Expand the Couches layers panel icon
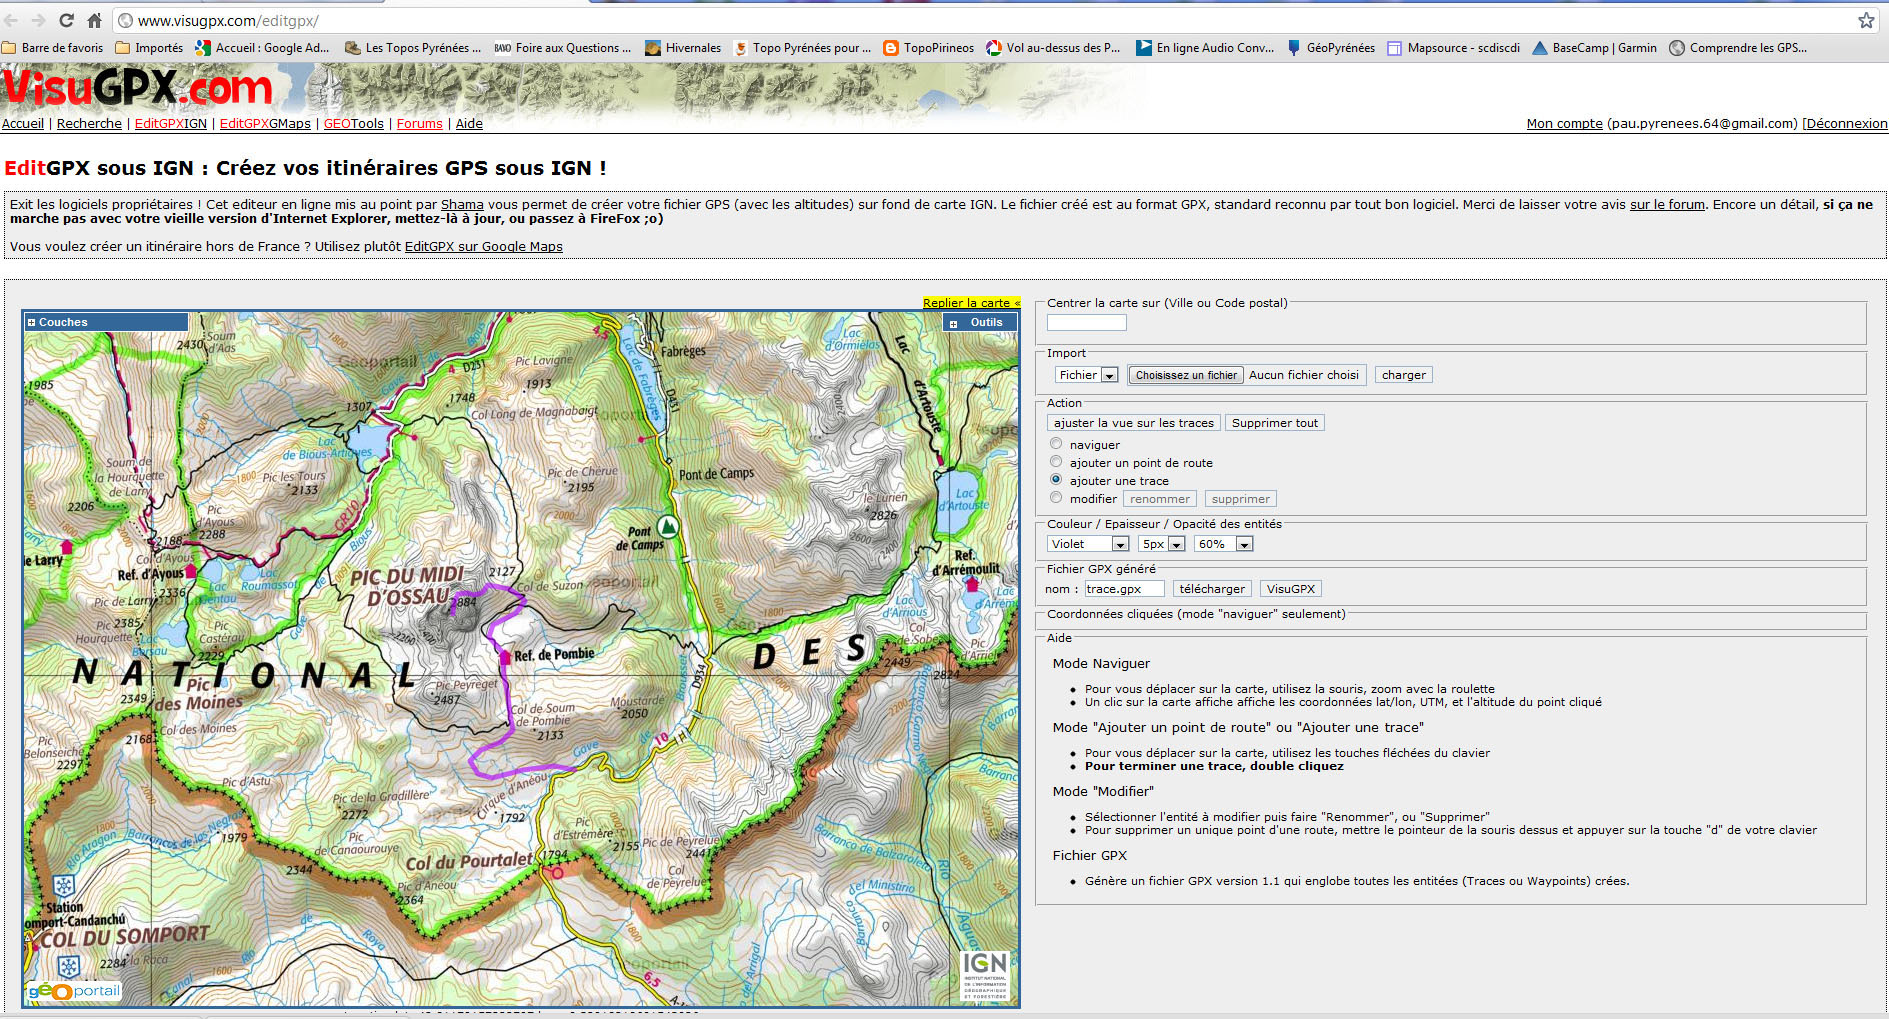Image resolution: width=1889 pixels, height=1019 pixels. [x=31, y=322]
